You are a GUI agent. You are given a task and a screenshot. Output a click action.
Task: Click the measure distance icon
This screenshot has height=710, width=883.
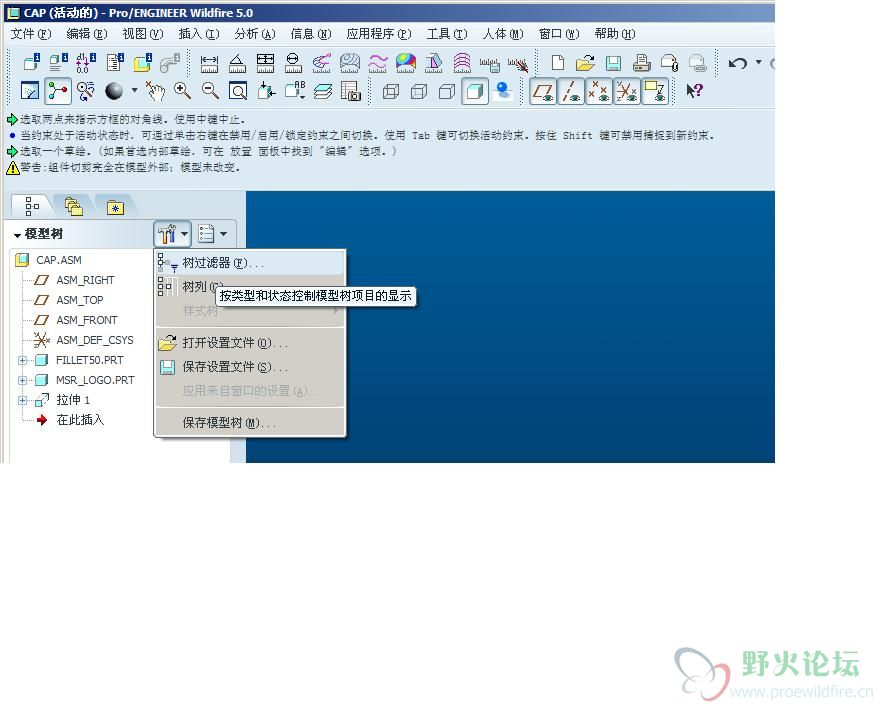point(209,63)
